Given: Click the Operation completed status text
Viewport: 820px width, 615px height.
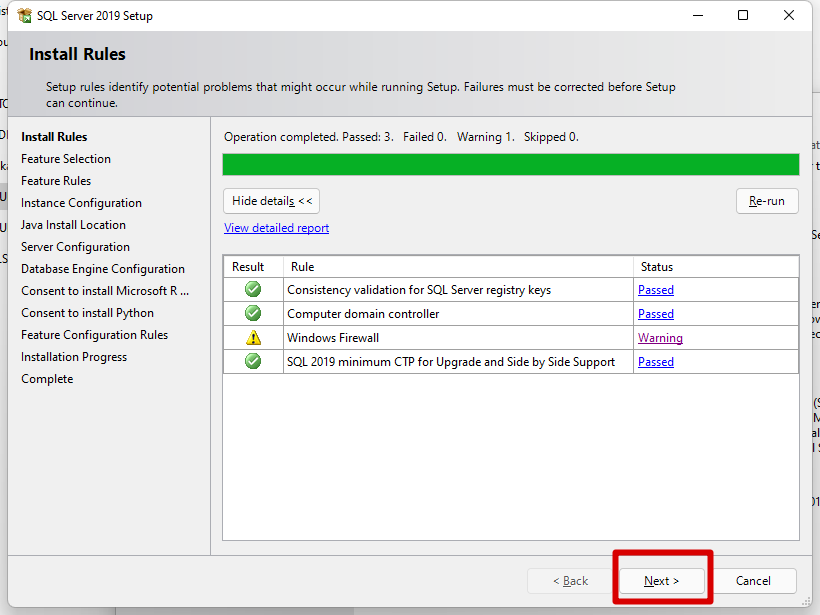Looking at the screenshot, I should 401,137.
